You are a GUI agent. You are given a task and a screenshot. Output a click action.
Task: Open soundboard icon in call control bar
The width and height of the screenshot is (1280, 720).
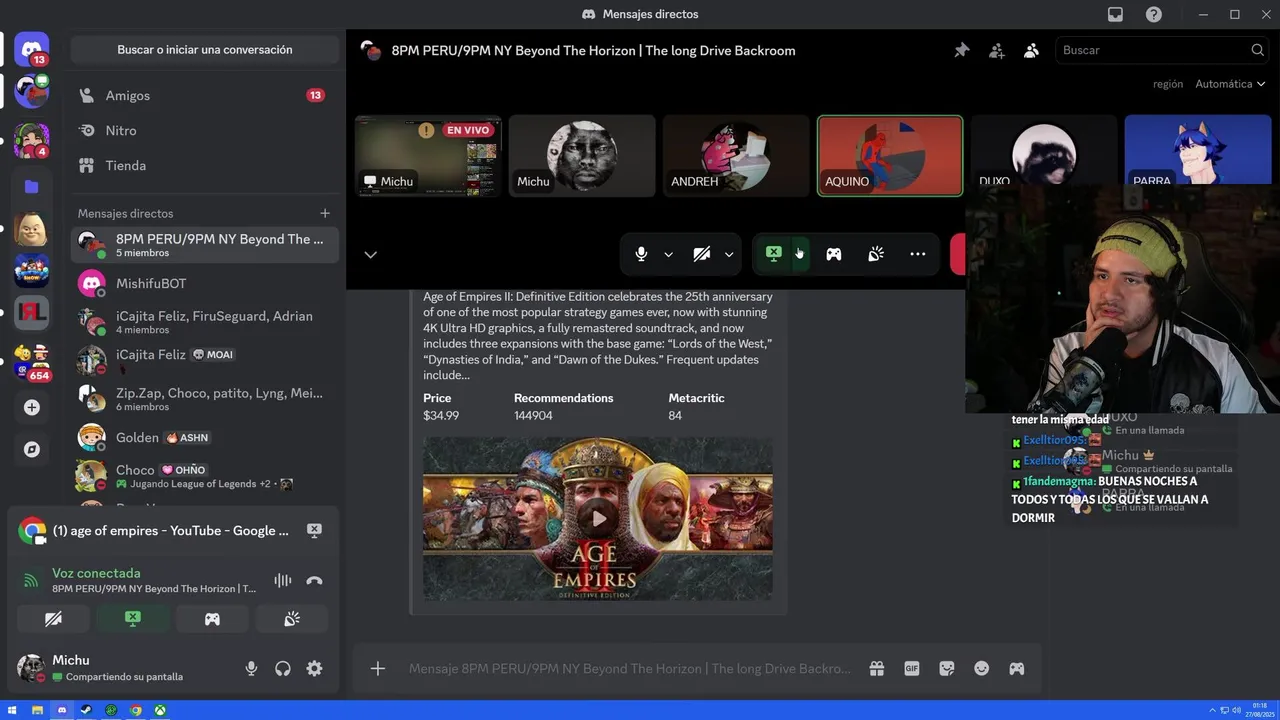point(875,254)
